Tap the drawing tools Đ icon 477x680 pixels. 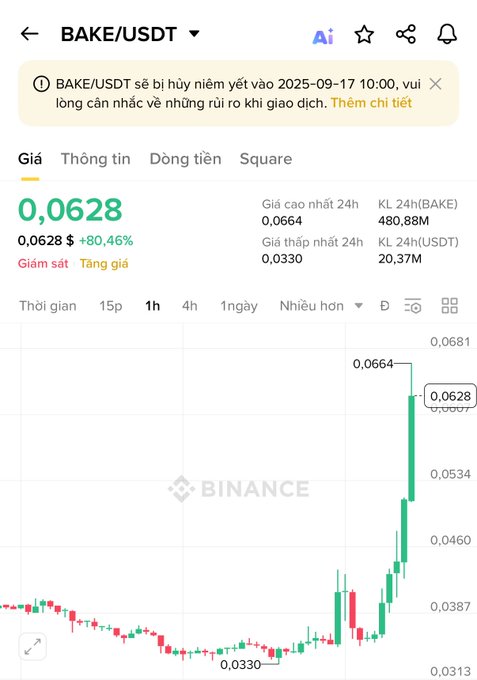click(384, 306)
